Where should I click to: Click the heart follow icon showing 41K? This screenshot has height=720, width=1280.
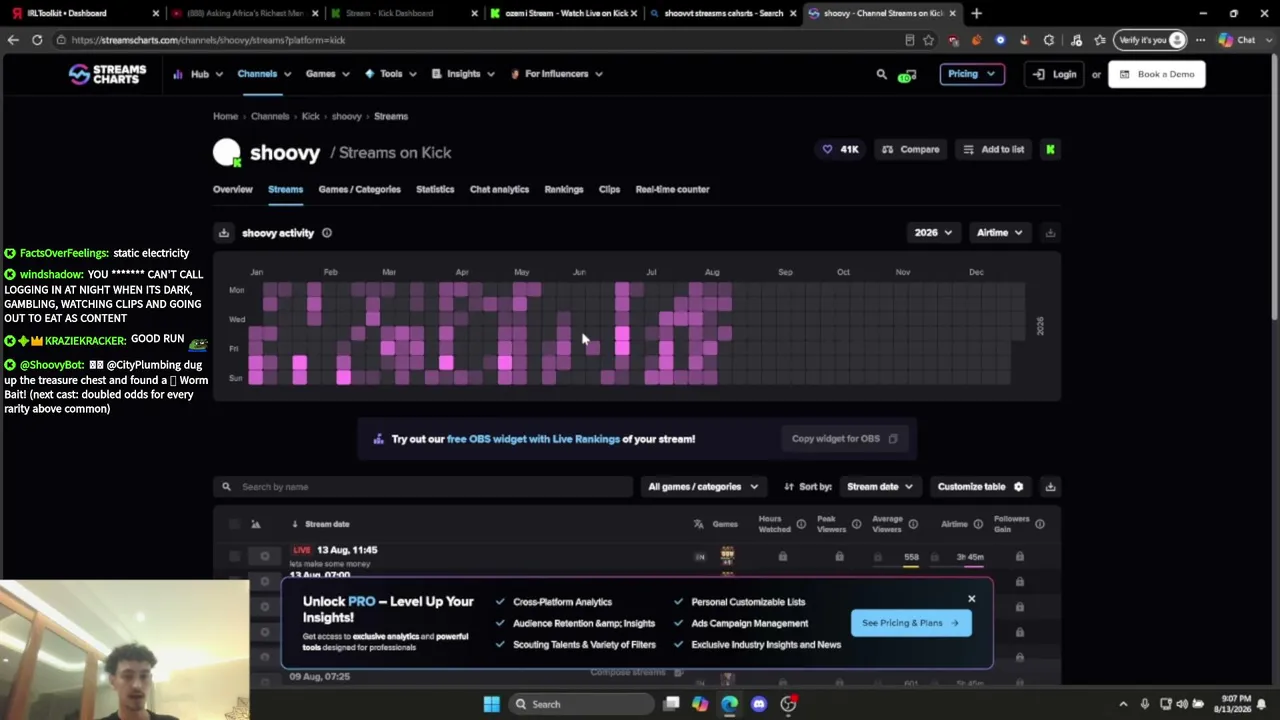[x=827, y=149]
